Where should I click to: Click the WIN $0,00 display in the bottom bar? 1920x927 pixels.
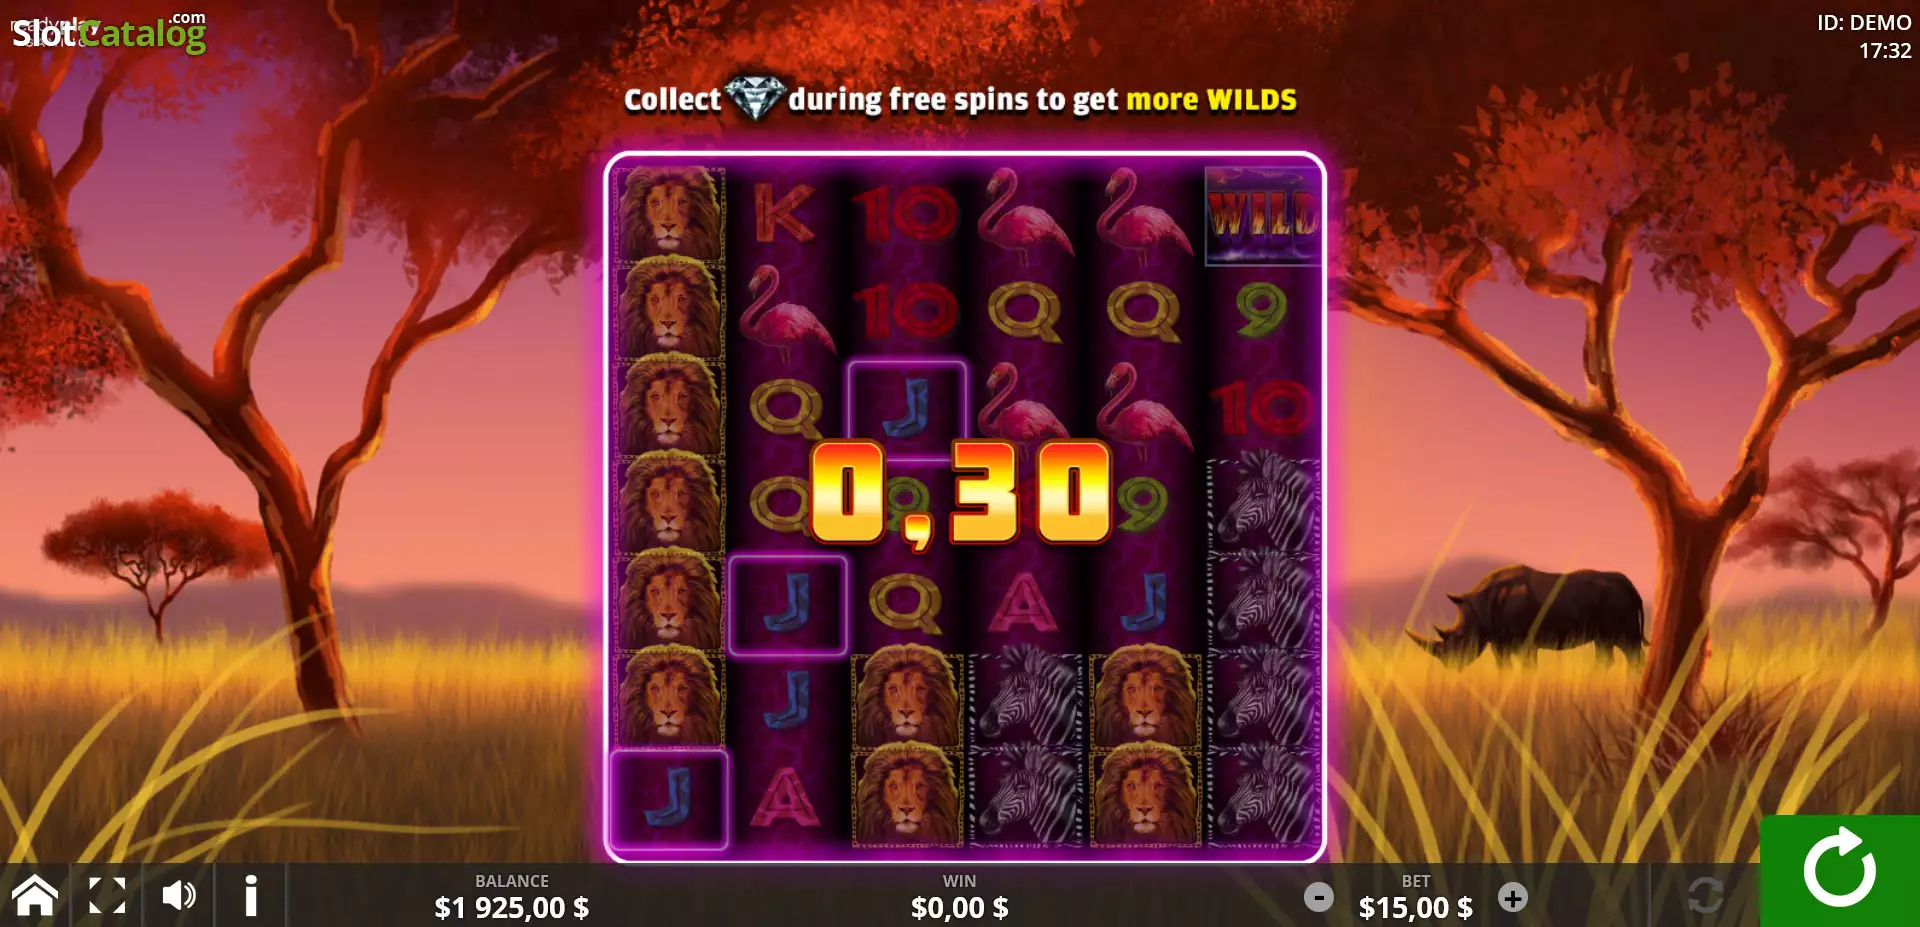tap(959, 897)
